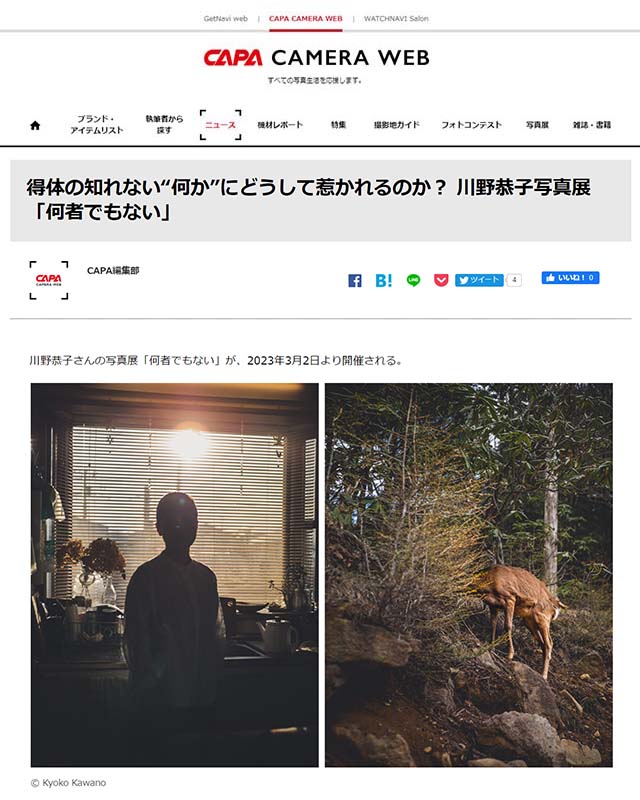Click the CAPA CAMERA WEB header logo

point(316,58)
